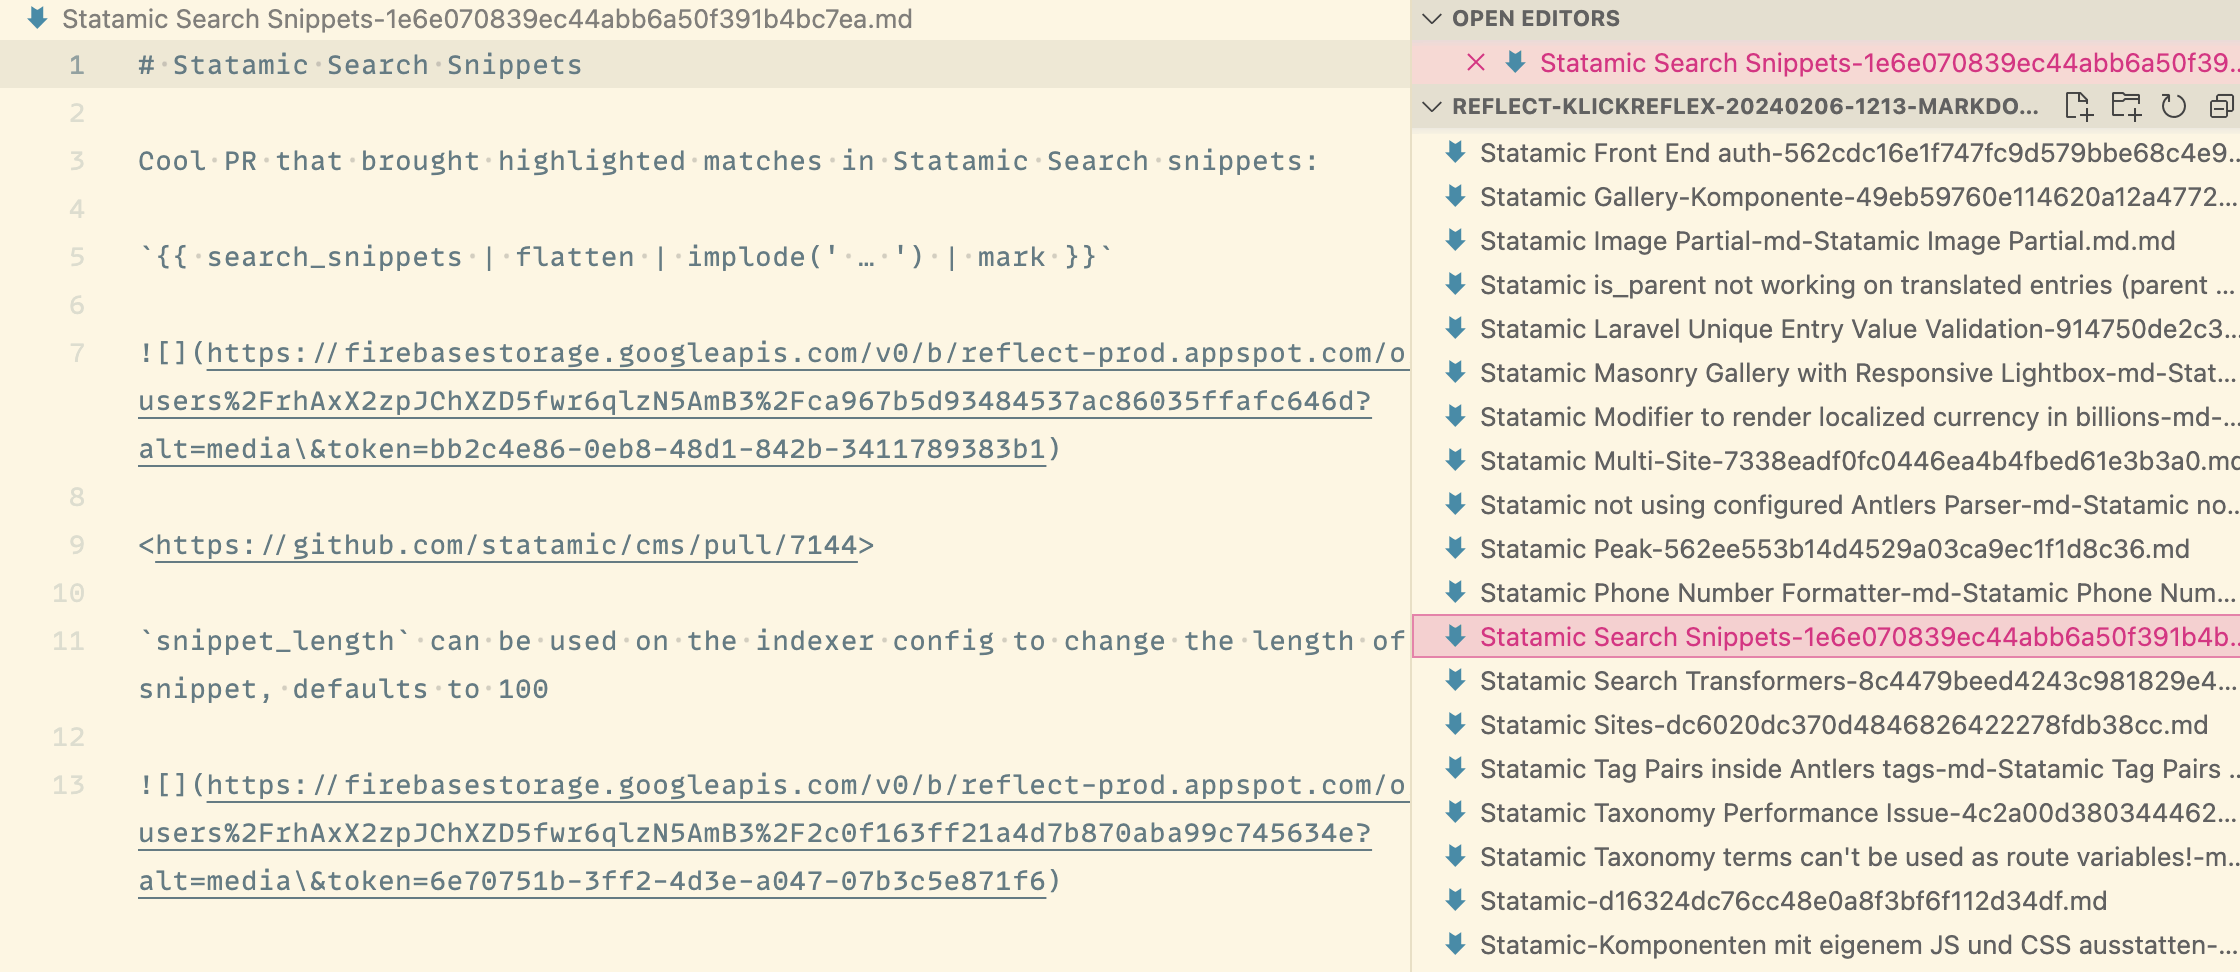Open Statamic Masonry Gallery file
This screenshot has width=2240, height=972.
(1826, 373)
